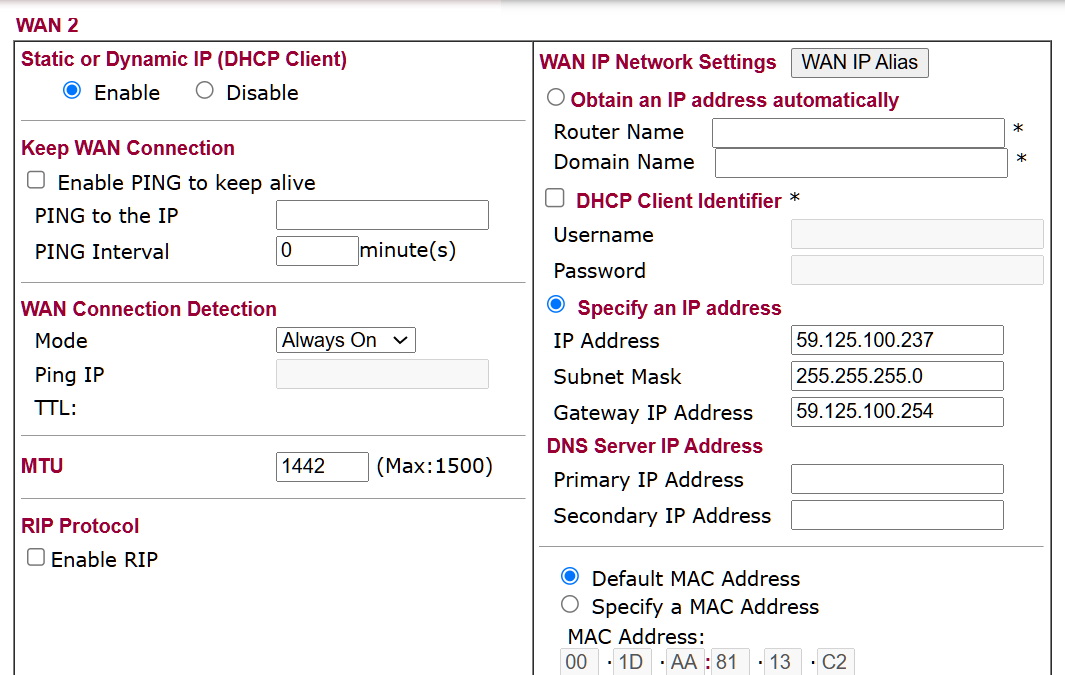Viewport: 1065px width, 675px height.
Task: Click the Domain Name input field
Action: click(x=860, y=162)
